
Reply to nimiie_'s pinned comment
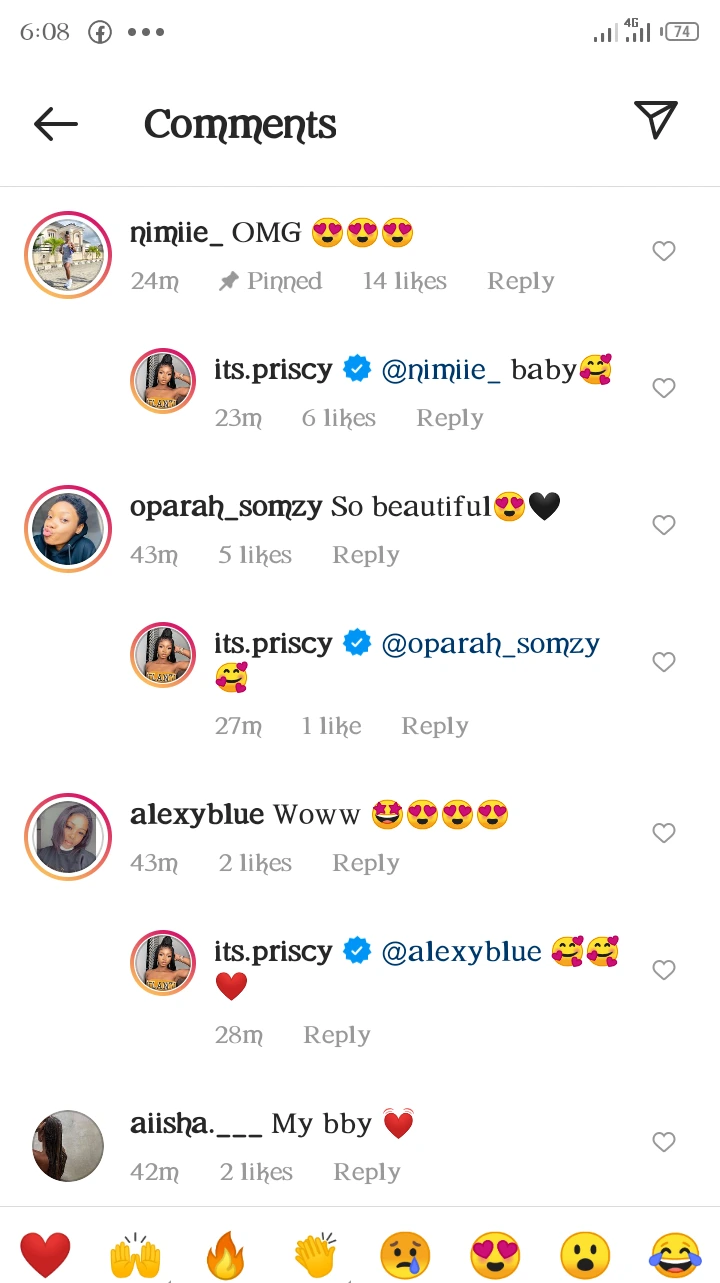click(x=520, y=281)
